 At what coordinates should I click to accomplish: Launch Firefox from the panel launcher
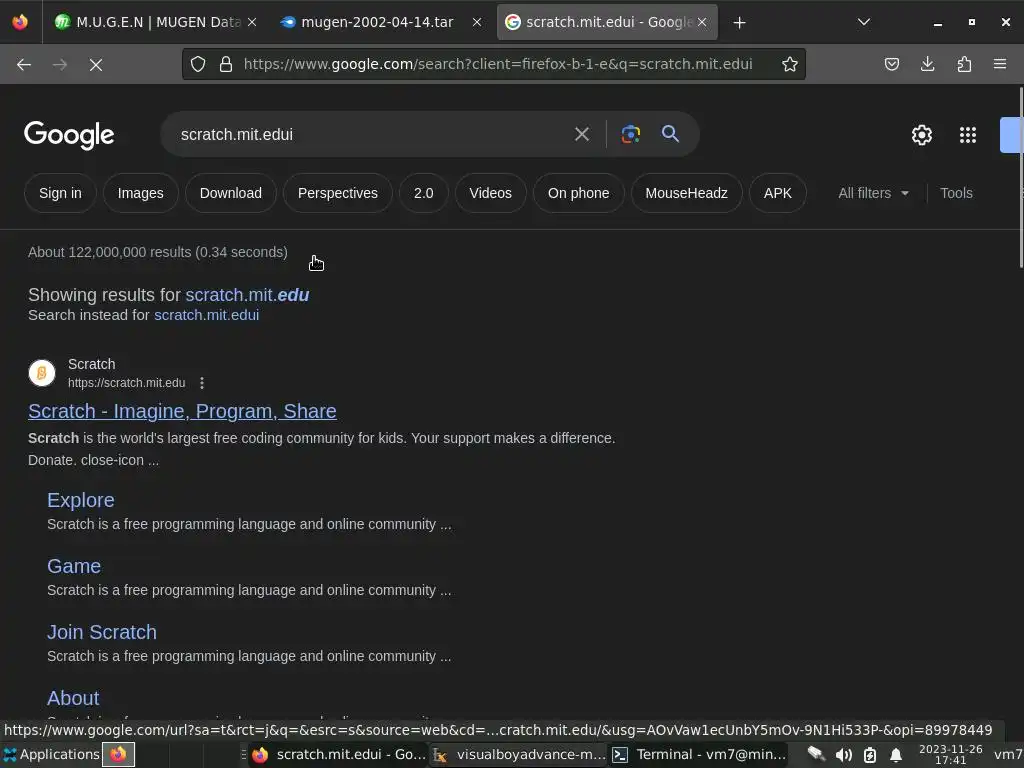point(118,754)
